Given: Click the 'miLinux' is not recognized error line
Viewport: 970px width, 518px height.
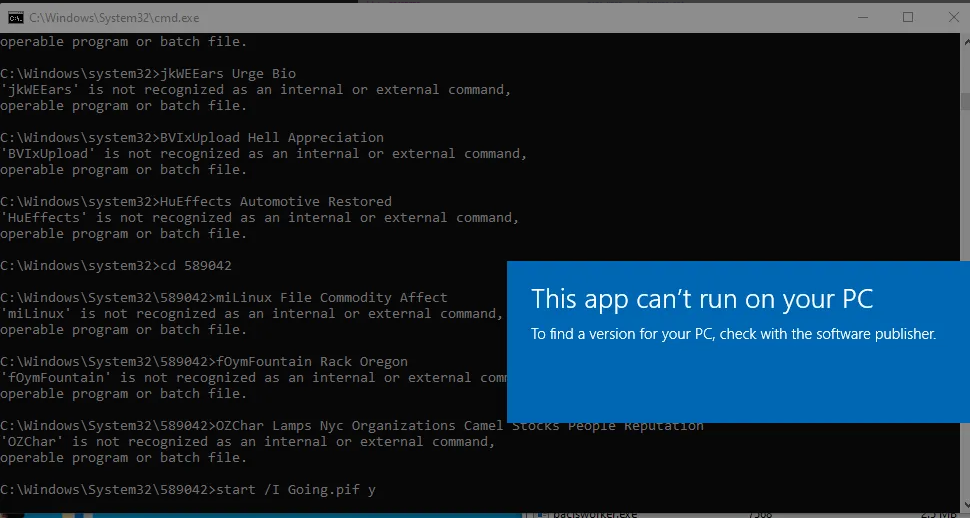Looking at the screenshot, I should coord(252,314).
